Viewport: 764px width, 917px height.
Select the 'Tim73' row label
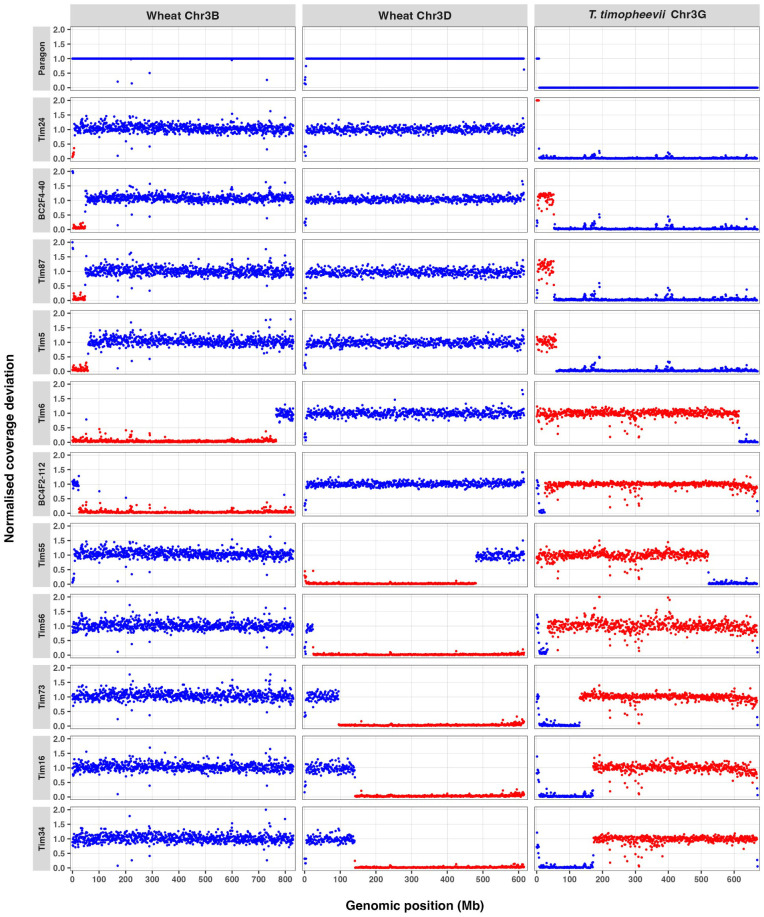[43, 697]
